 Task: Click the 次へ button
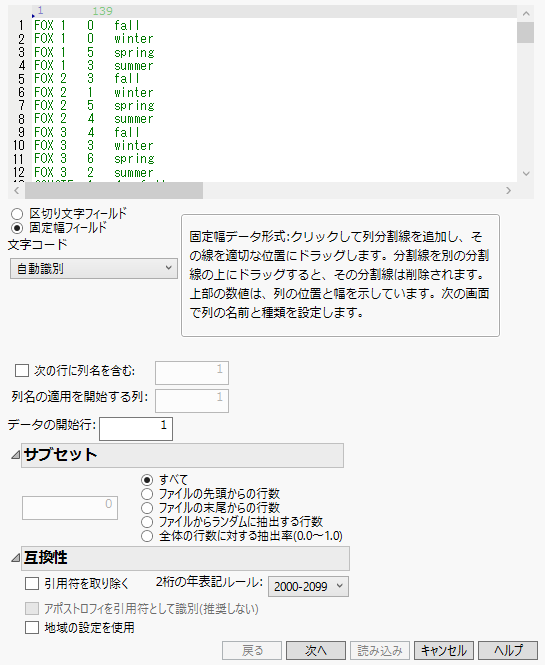pyautogui.click(x=316, y=651)
